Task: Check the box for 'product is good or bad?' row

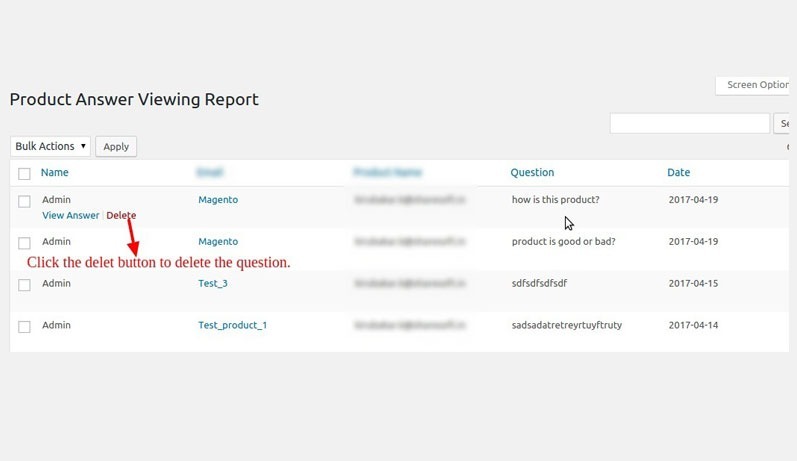Action: [x=24, y=243]
